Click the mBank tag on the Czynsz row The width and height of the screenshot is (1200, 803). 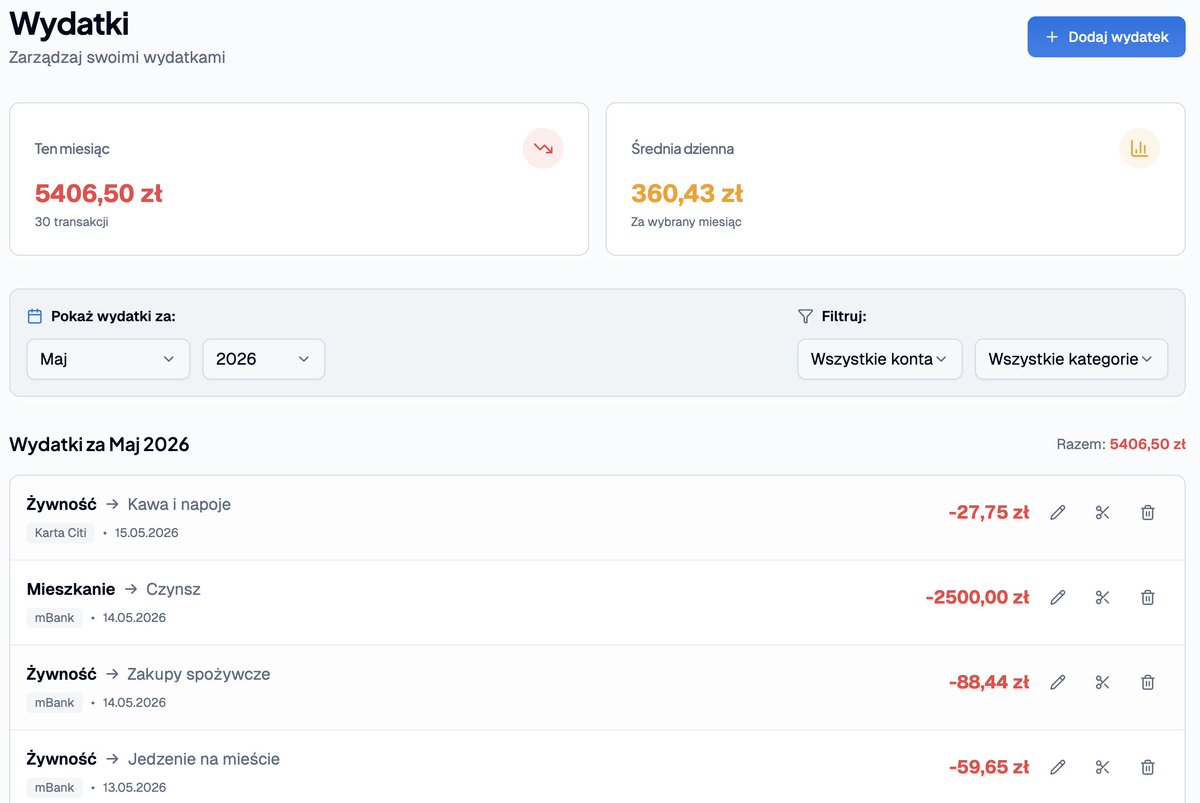[55, 618]
